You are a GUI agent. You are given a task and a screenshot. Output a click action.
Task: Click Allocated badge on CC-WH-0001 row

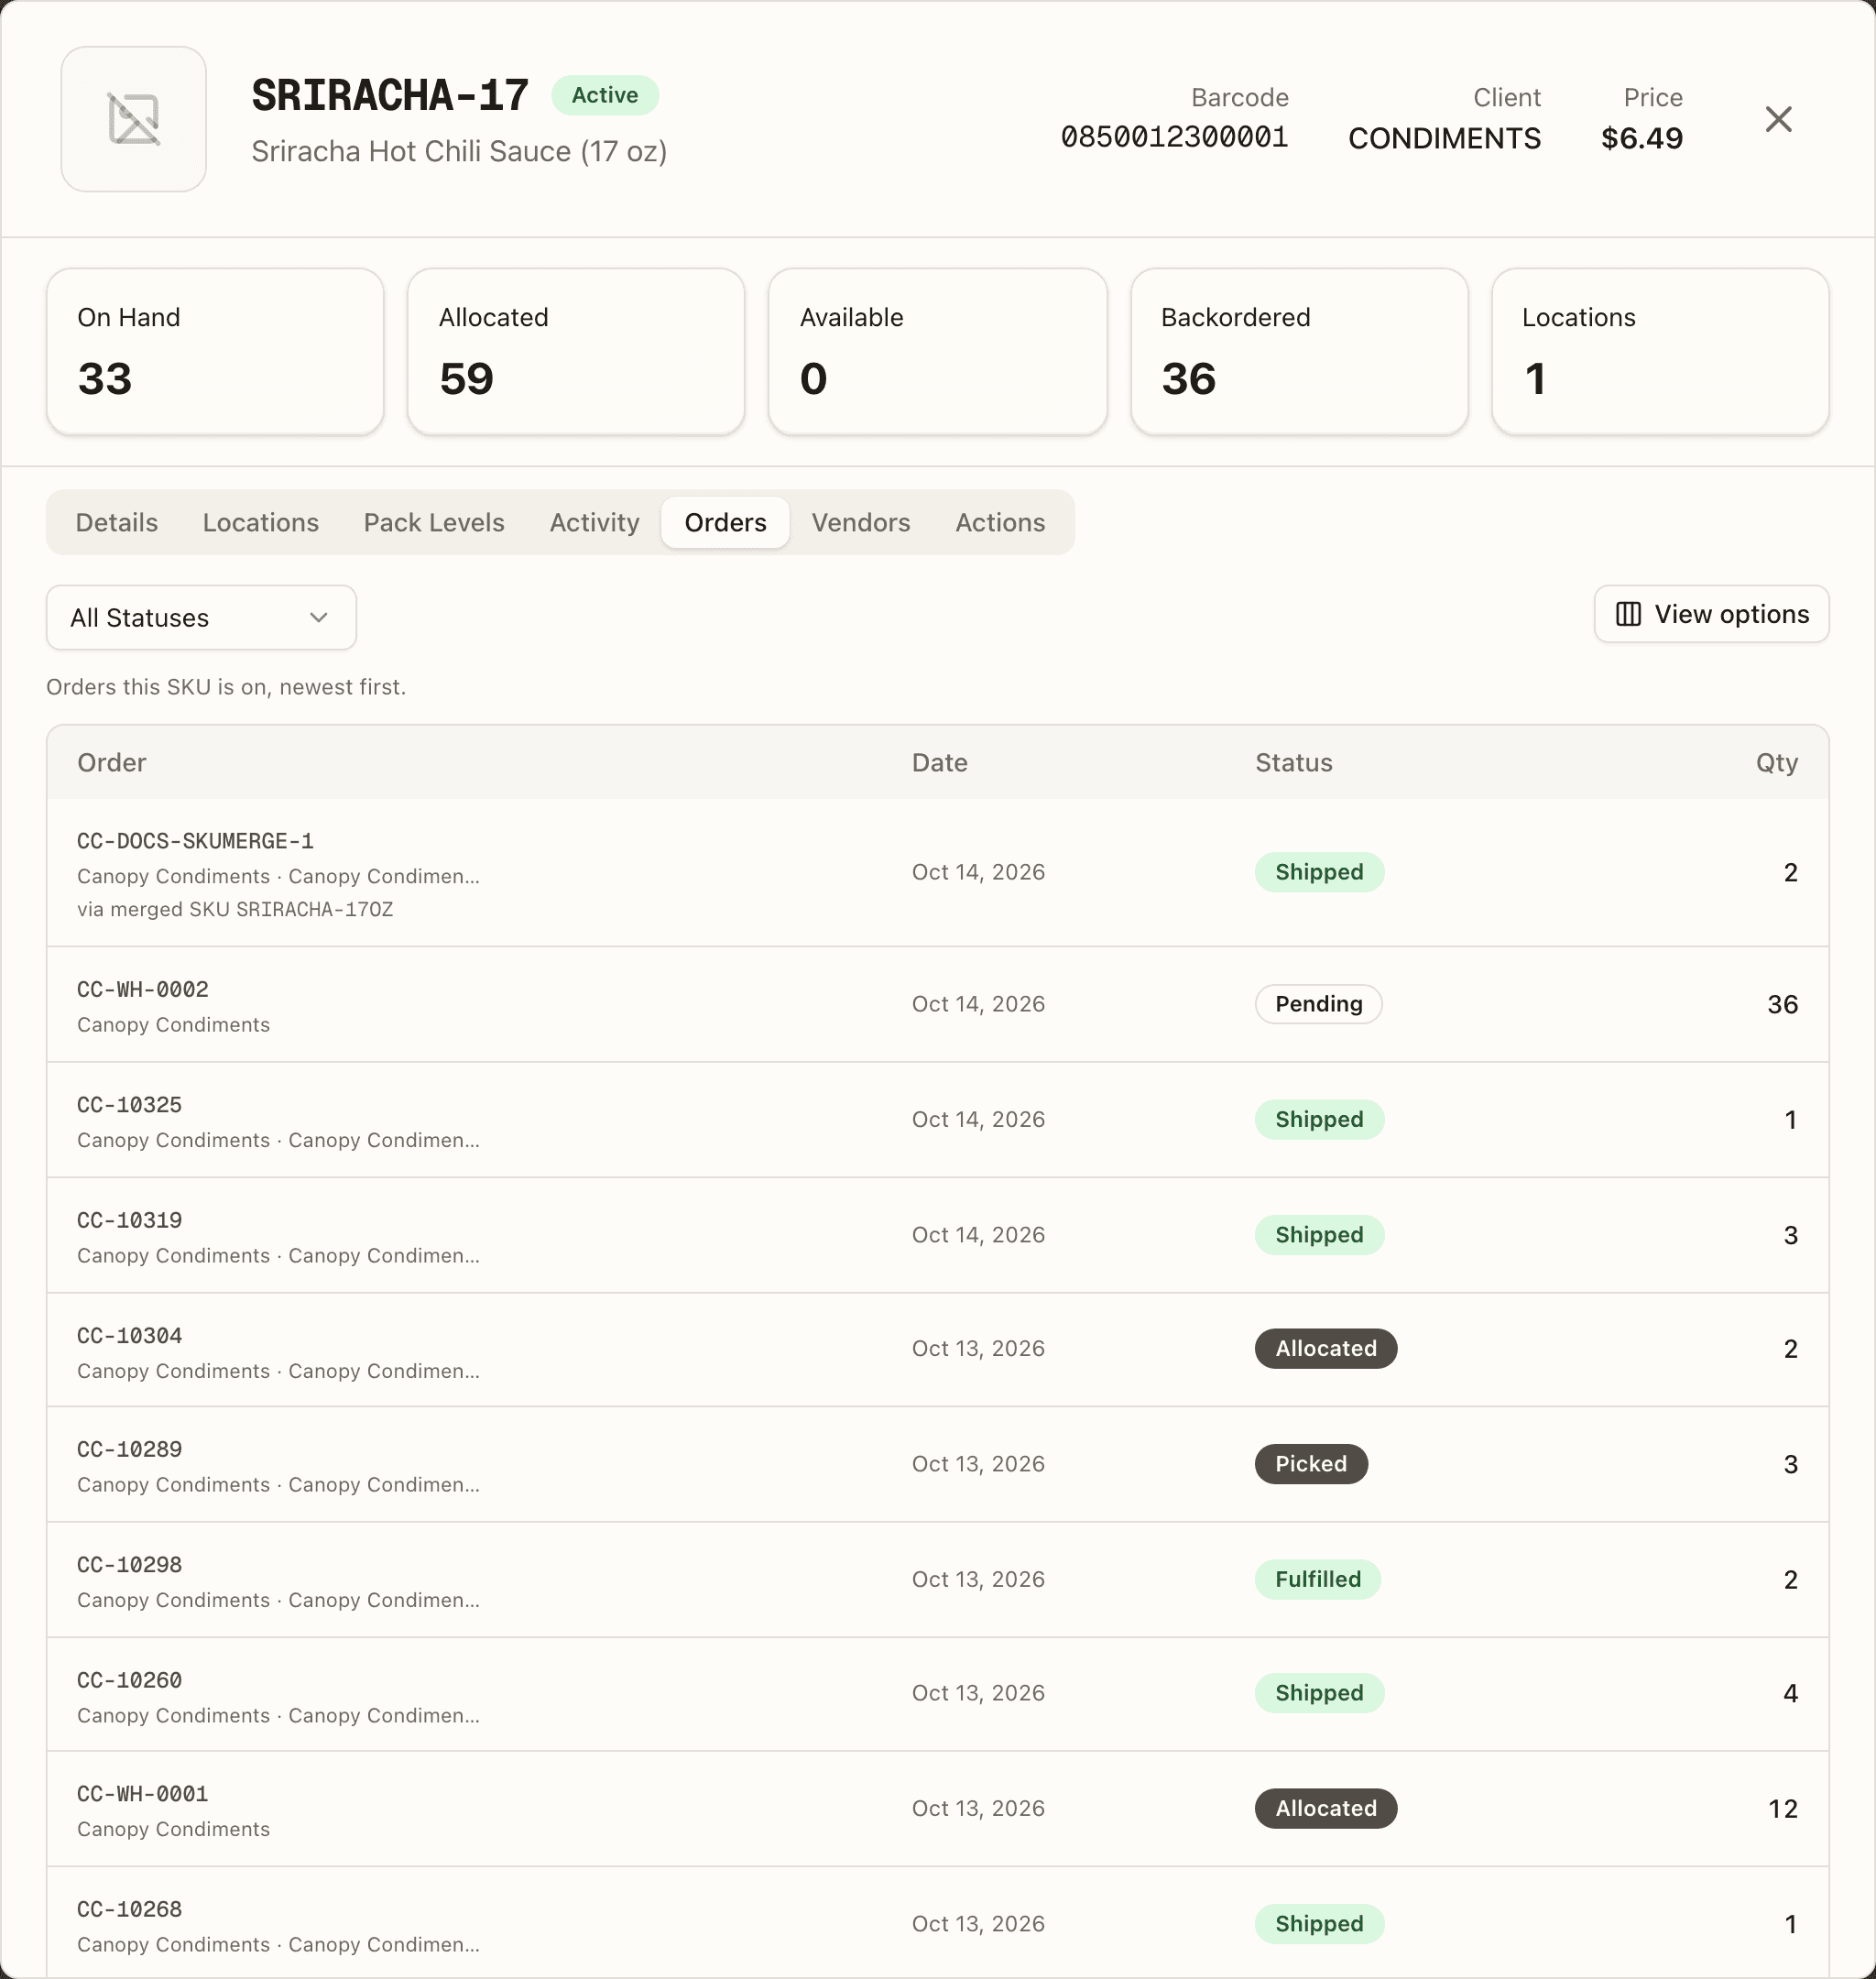(1326, 1808)
